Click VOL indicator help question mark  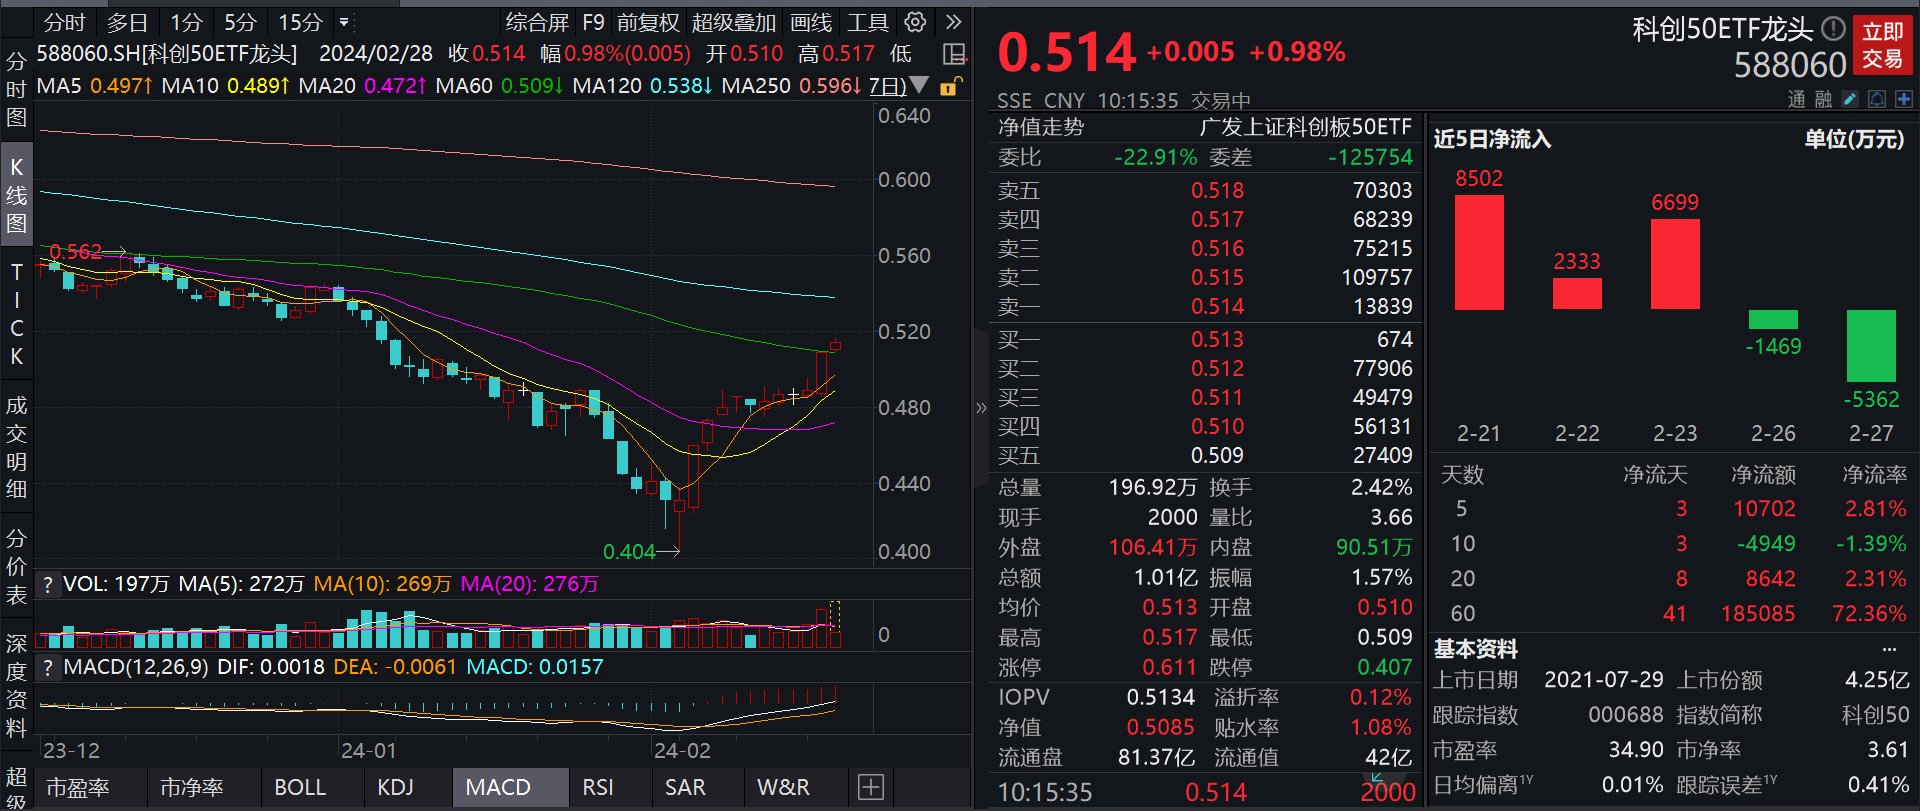(x=47, y=584)
